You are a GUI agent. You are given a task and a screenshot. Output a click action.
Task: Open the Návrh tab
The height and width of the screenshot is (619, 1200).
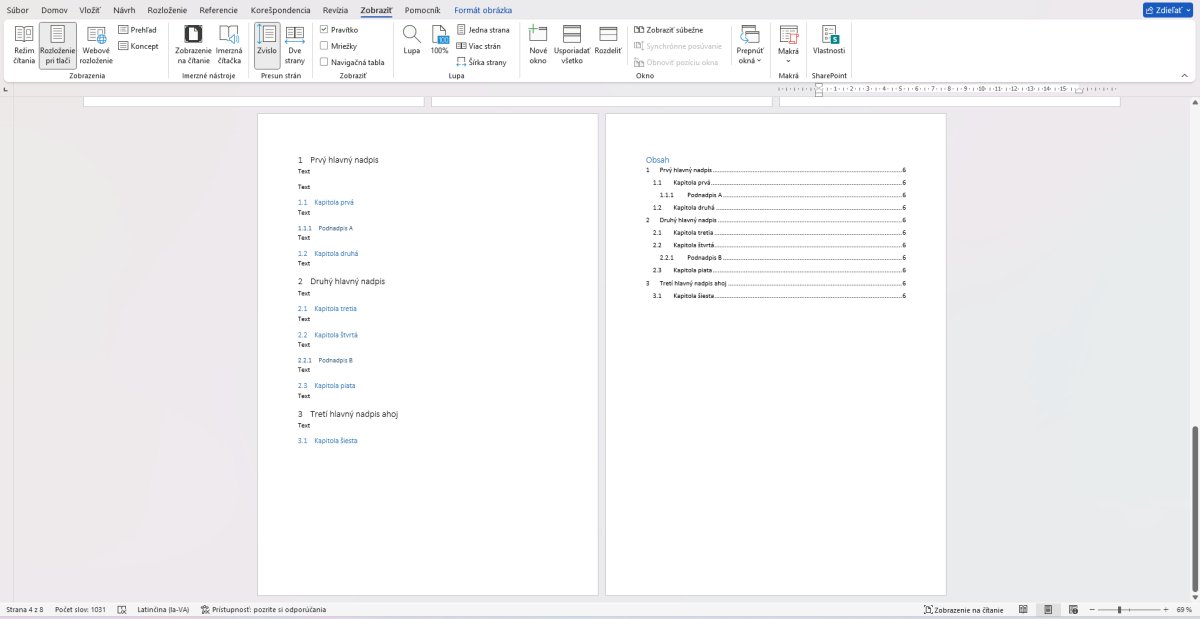point(124,9)
